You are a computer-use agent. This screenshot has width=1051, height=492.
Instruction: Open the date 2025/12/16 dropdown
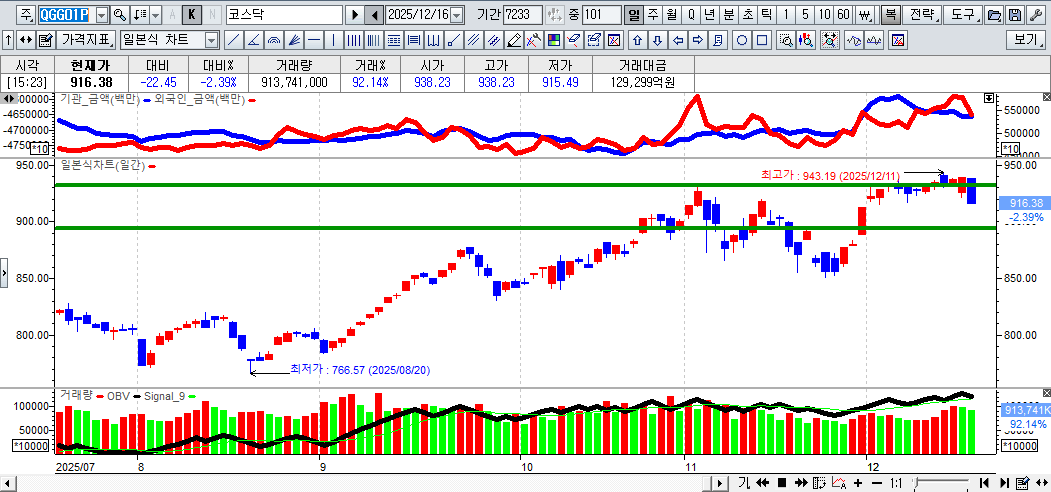[x=457, y=15]
